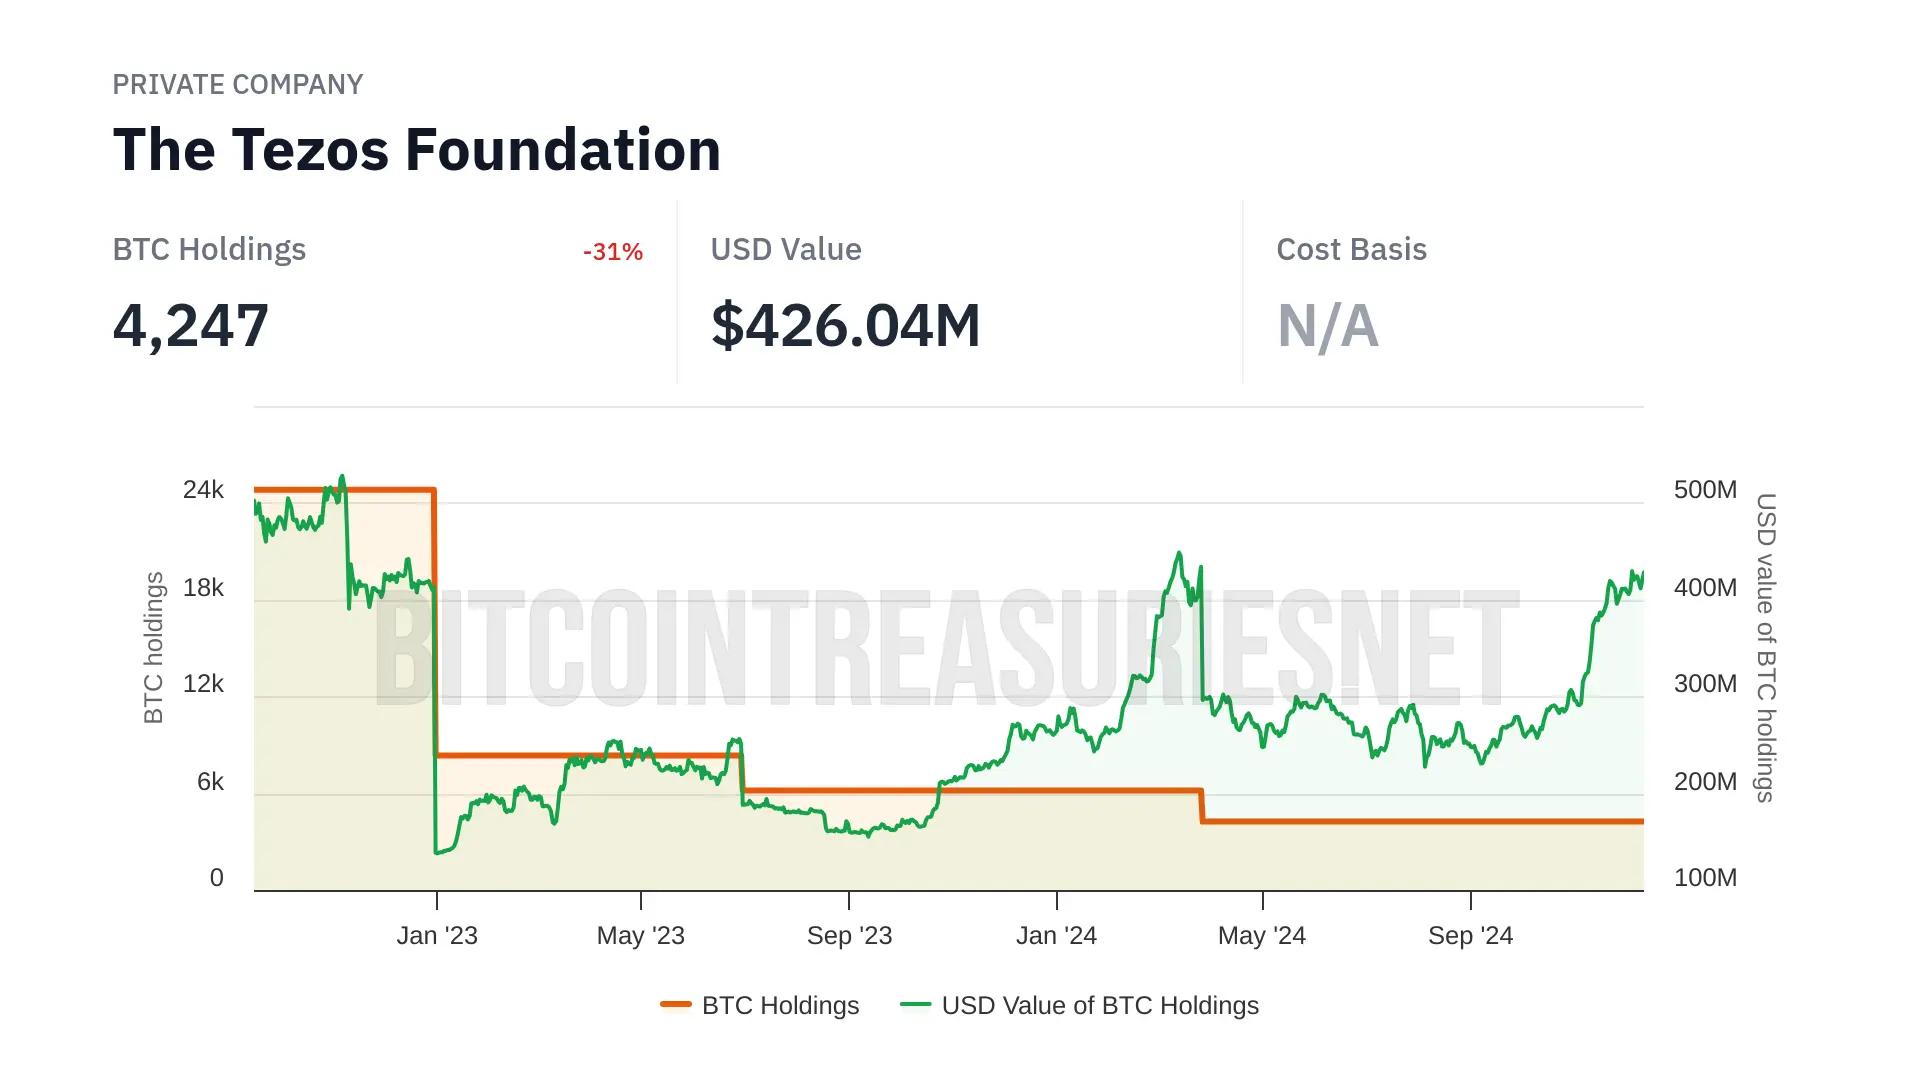
Task: Click the green USD Value legend line marker
Action: point(915,1004)
